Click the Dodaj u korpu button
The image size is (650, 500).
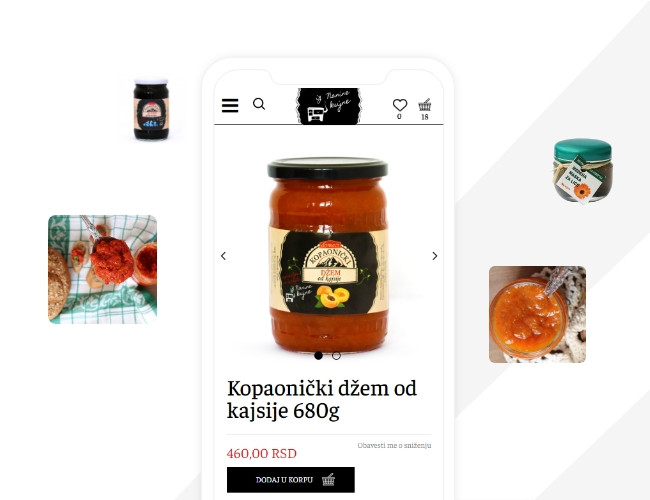pyautogui.click(x=291, y=480)
